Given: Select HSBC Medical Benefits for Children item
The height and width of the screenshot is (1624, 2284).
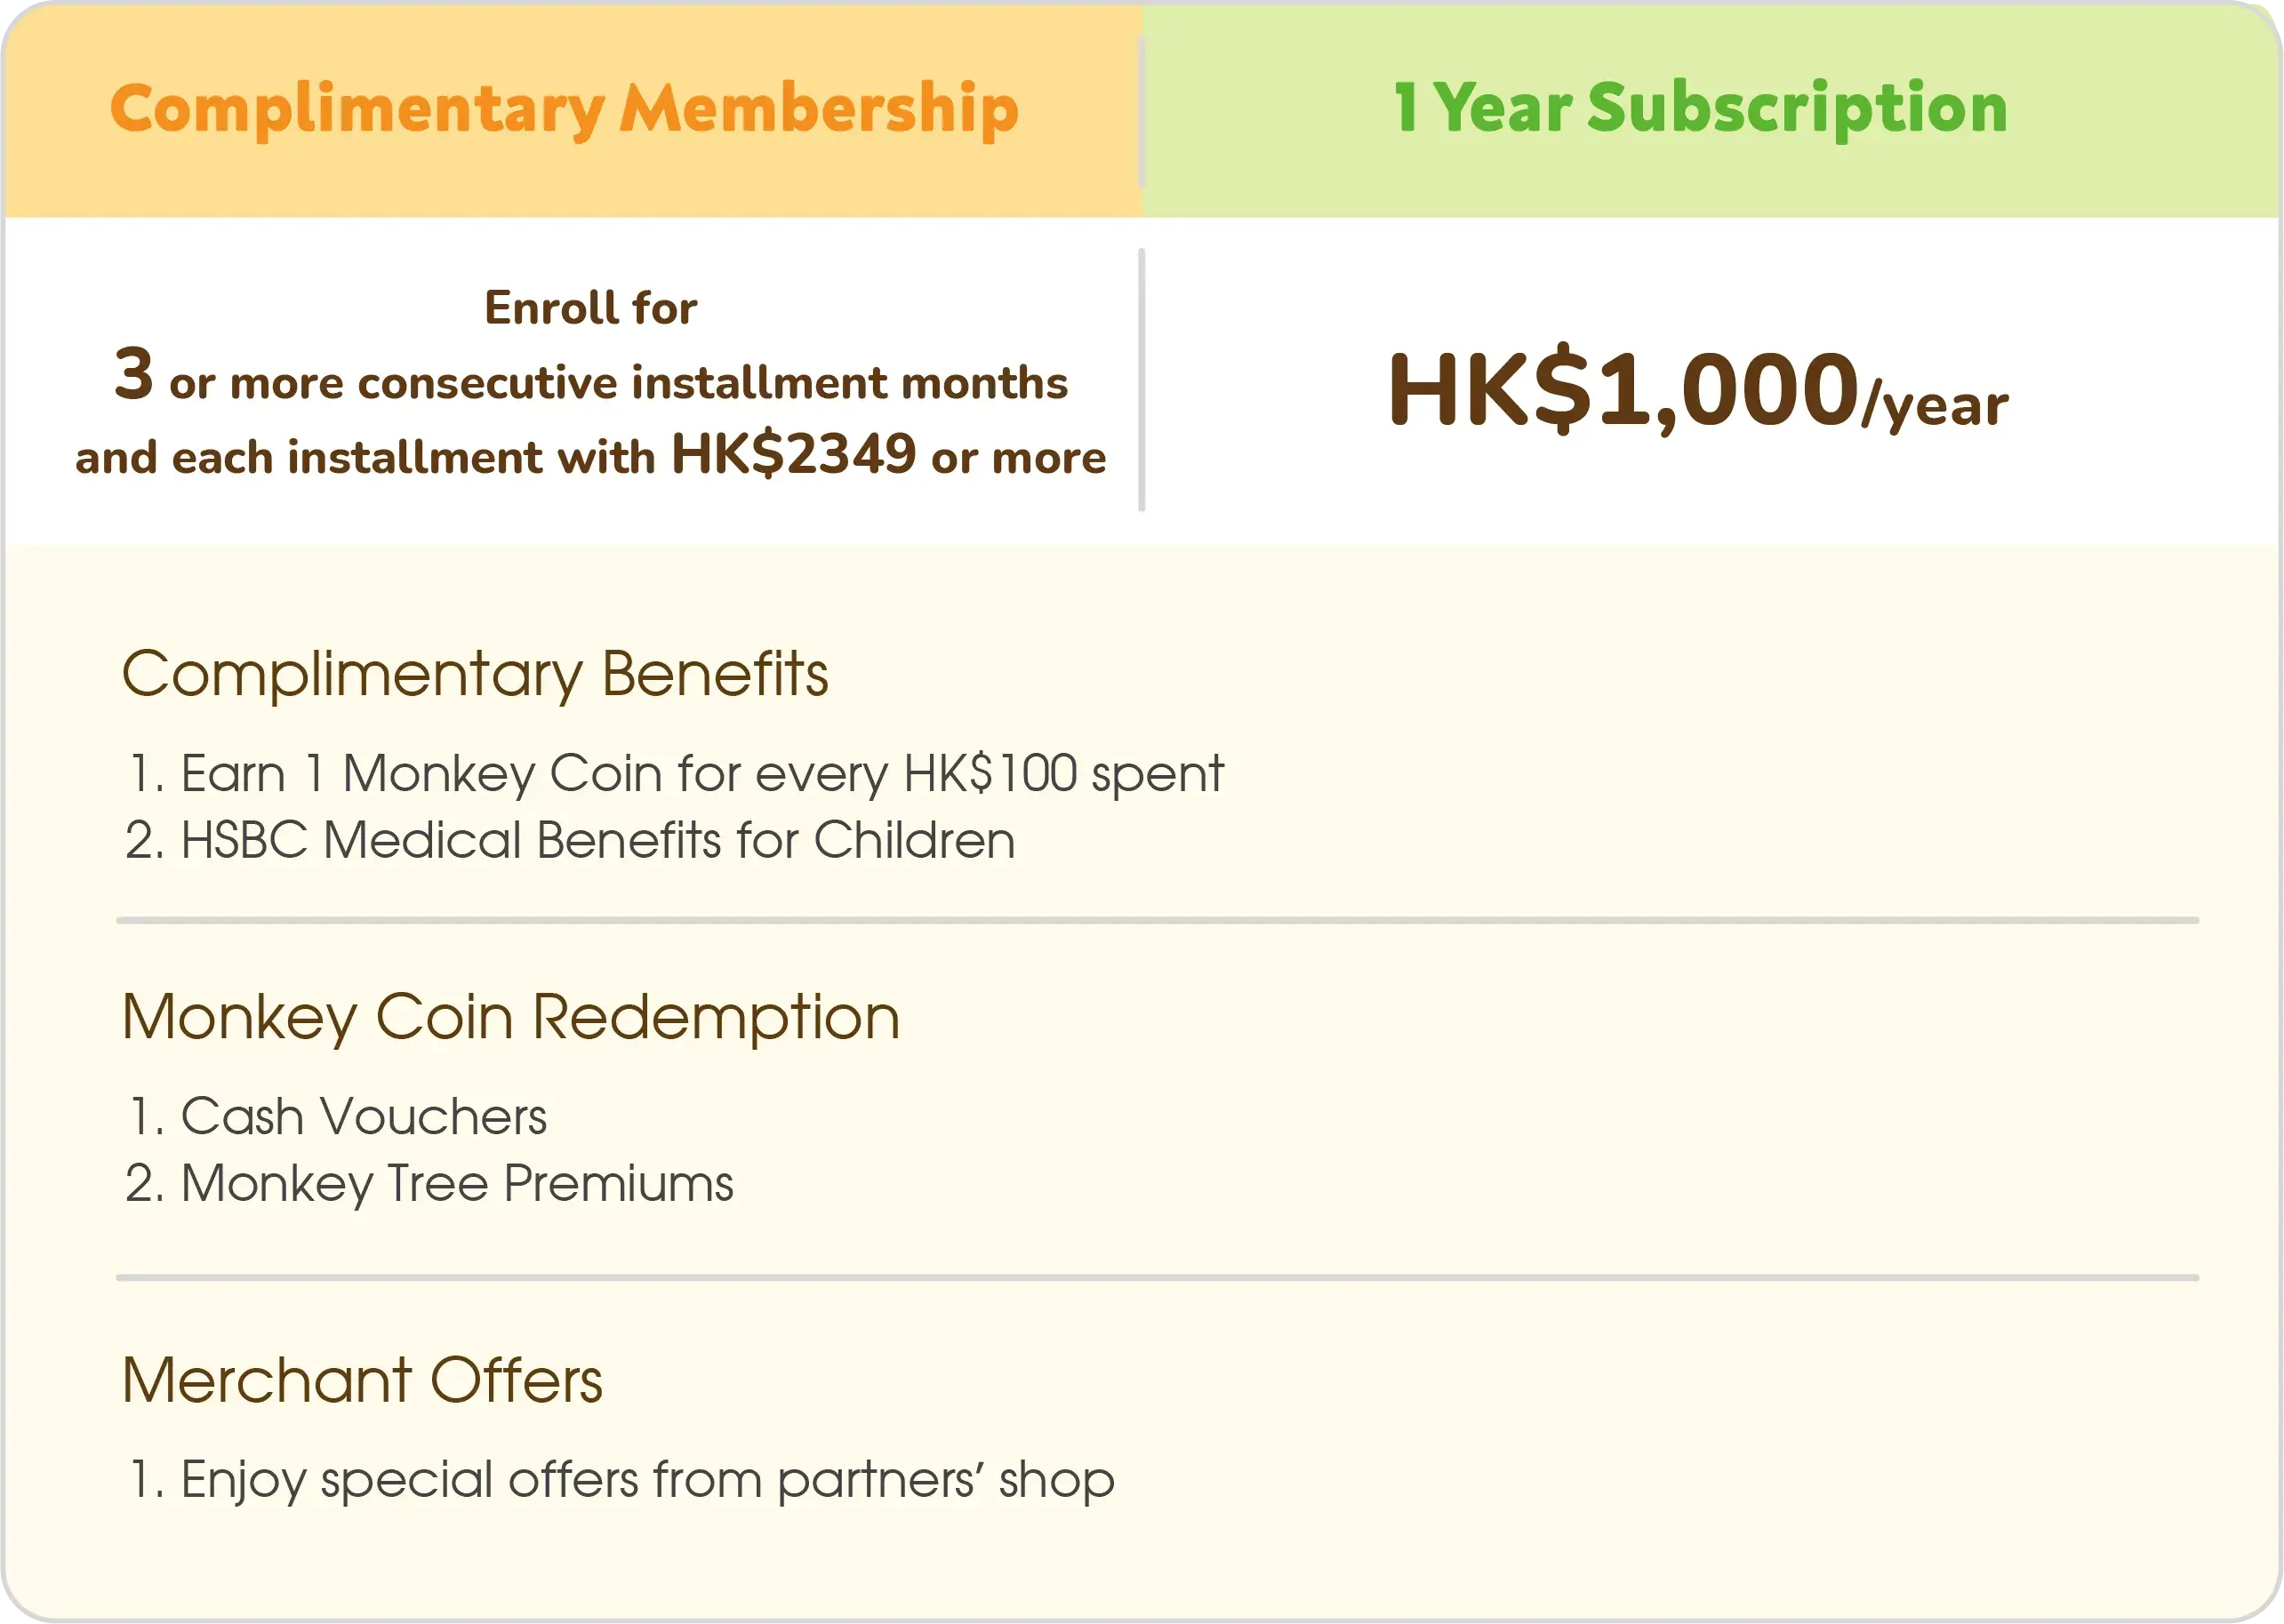Looking at the screenshot, I should point(570,840).
